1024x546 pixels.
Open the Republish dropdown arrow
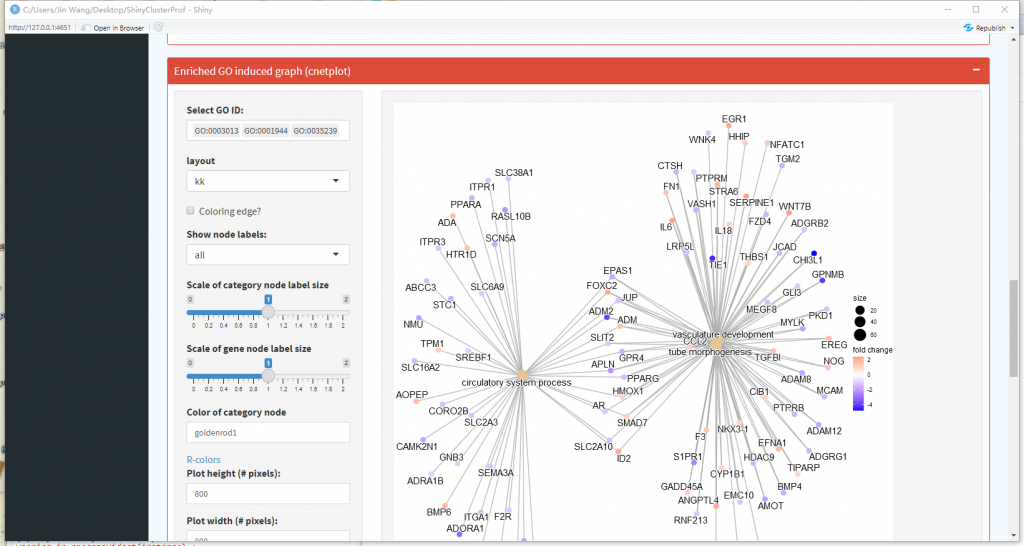click(x=1013, y=28)
